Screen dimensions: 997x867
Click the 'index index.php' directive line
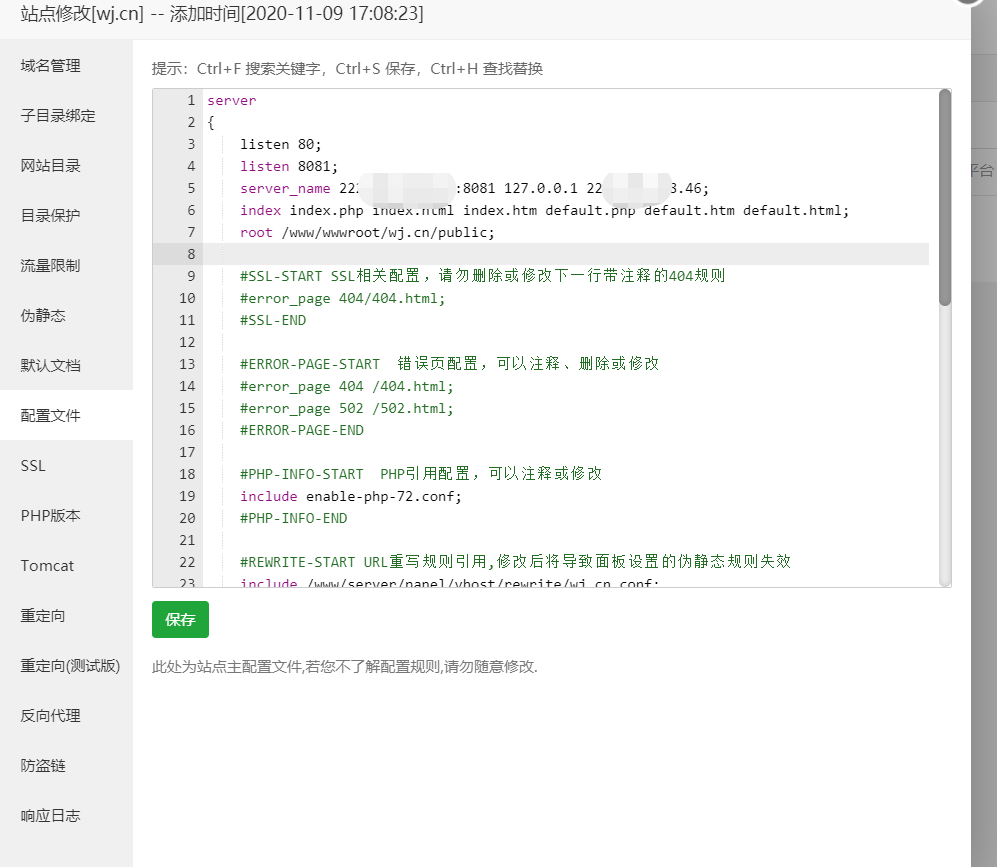544,210
